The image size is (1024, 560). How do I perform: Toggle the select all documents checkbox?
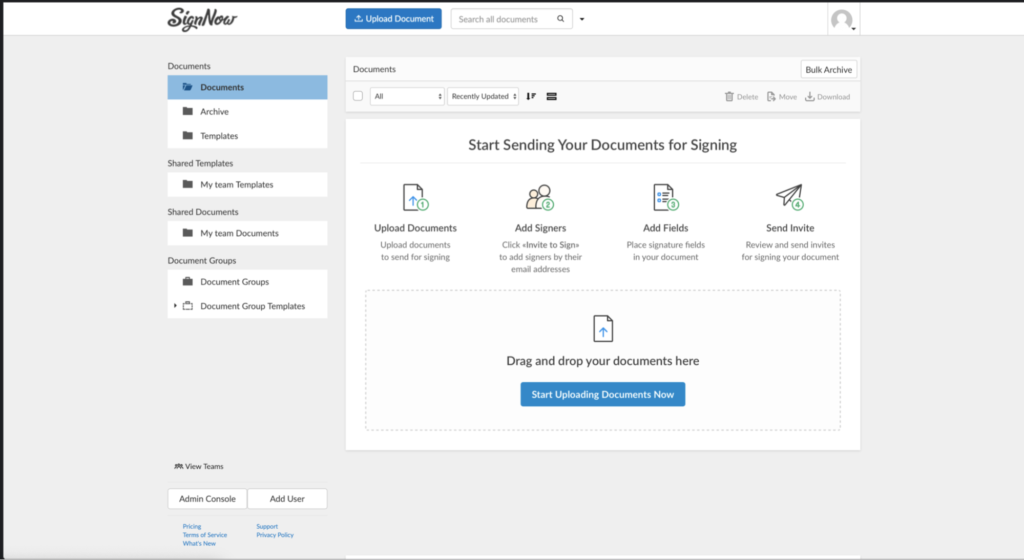358,96
